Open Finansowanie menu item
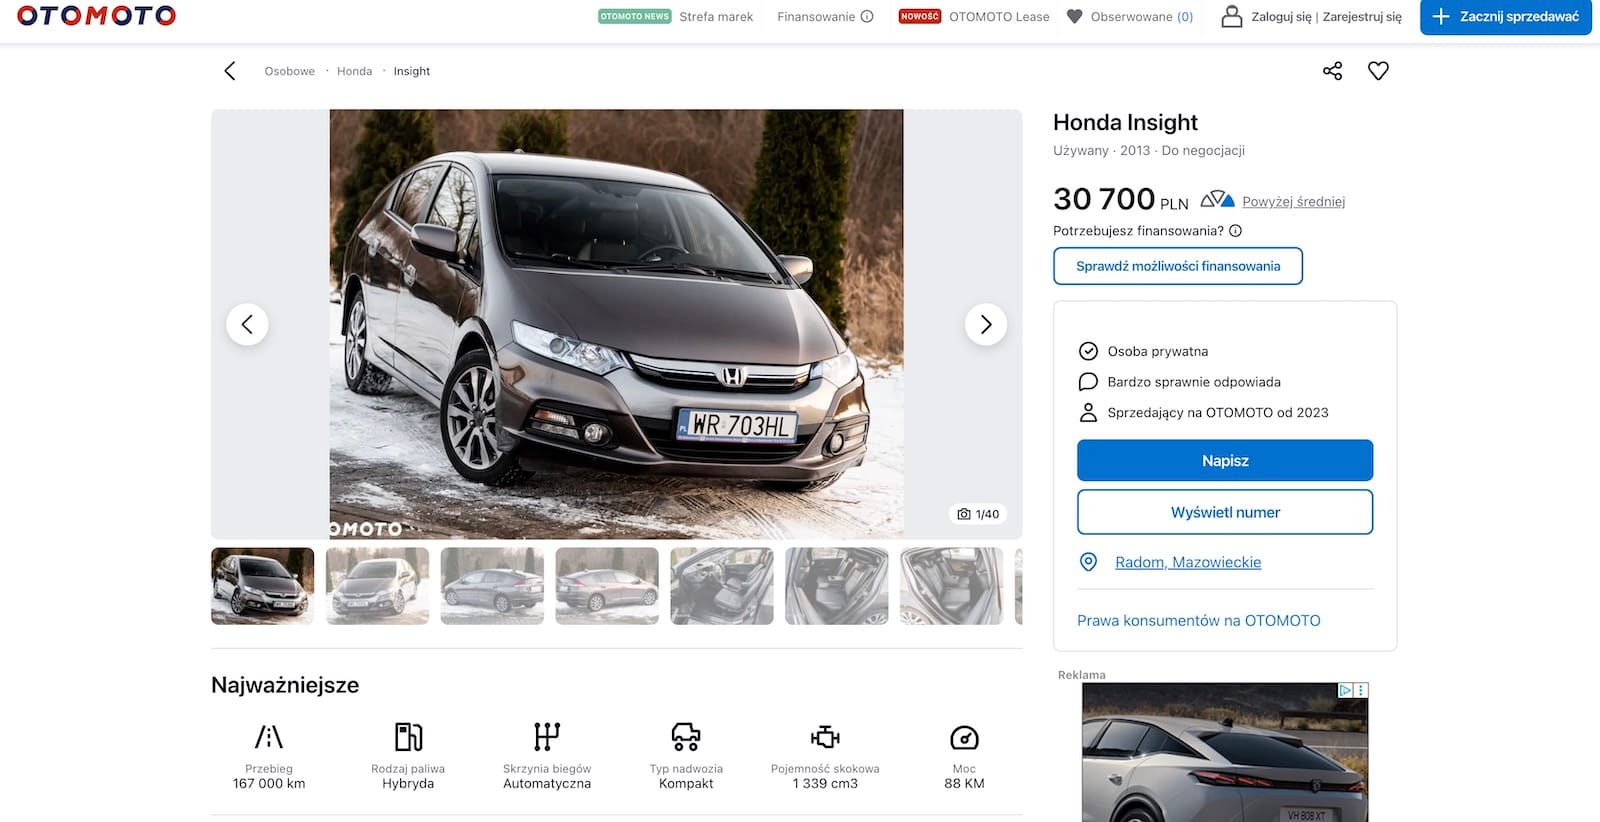Screen dimensions: 1600x822 click(x=816, y=16)
